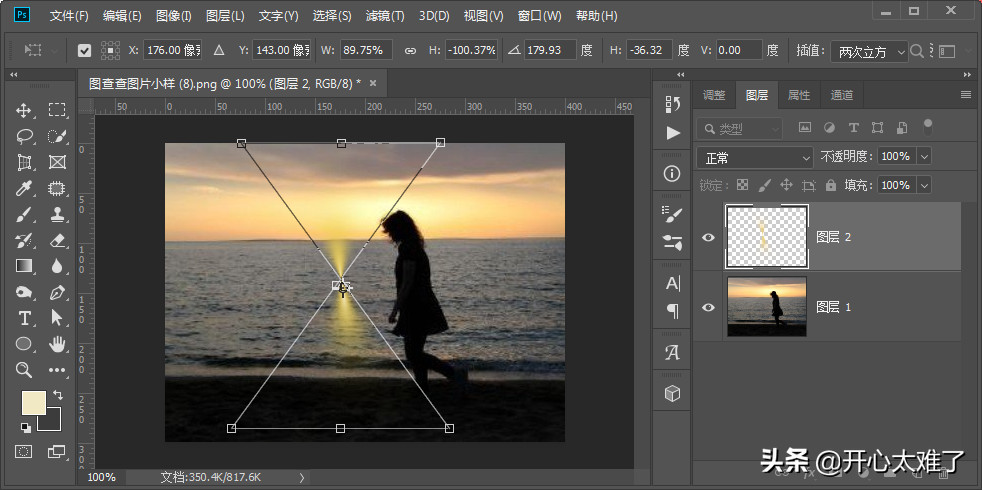Toggle visibility of layer 图层 1

[x=709, y=307]
